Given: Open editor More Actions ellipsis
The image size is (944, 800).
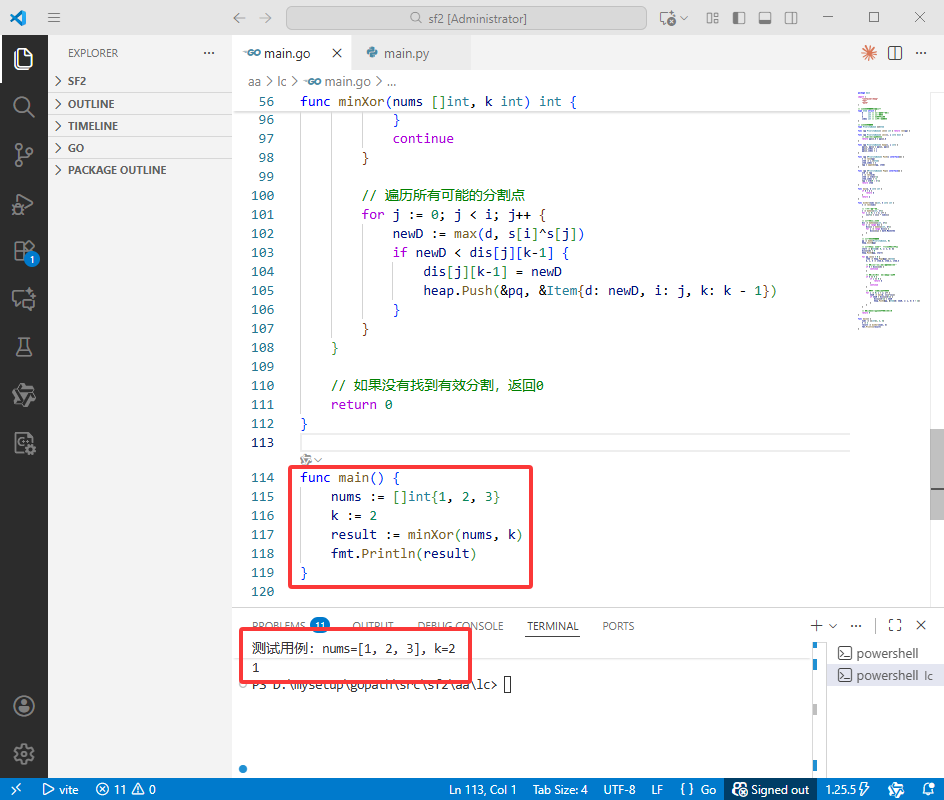Looking at the screenshot, I should 921,53.
